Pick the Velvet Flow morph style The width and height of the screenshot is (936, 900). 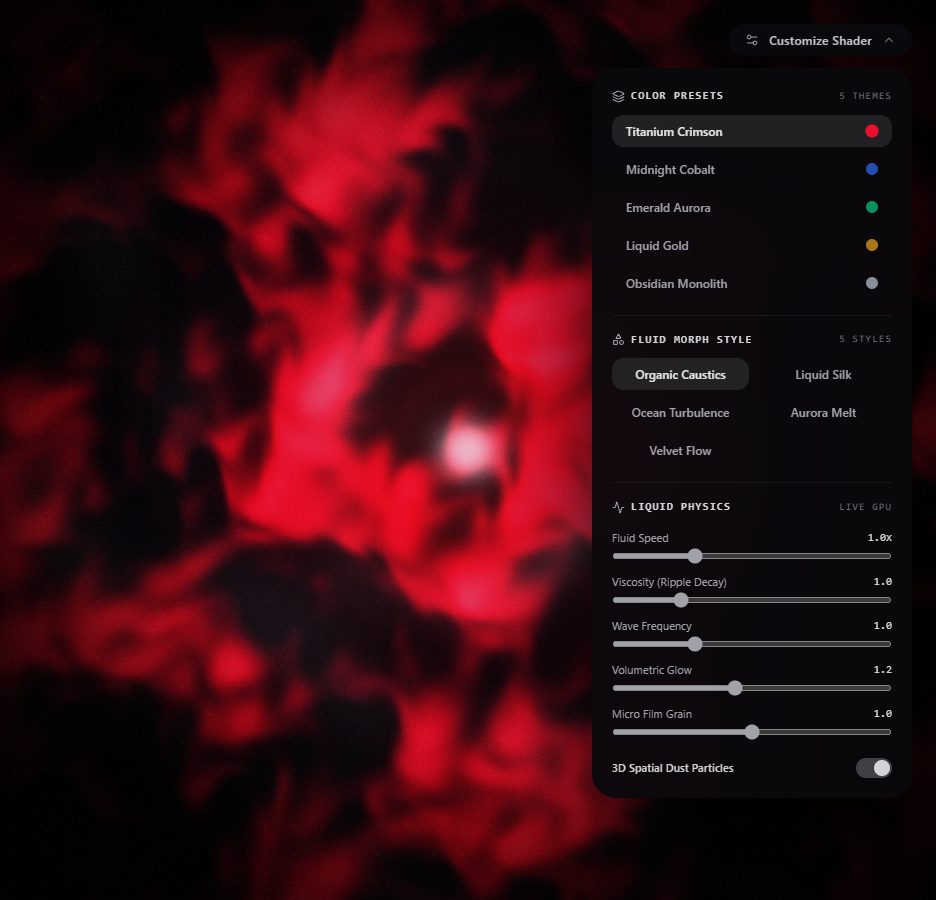pos(681,451)
